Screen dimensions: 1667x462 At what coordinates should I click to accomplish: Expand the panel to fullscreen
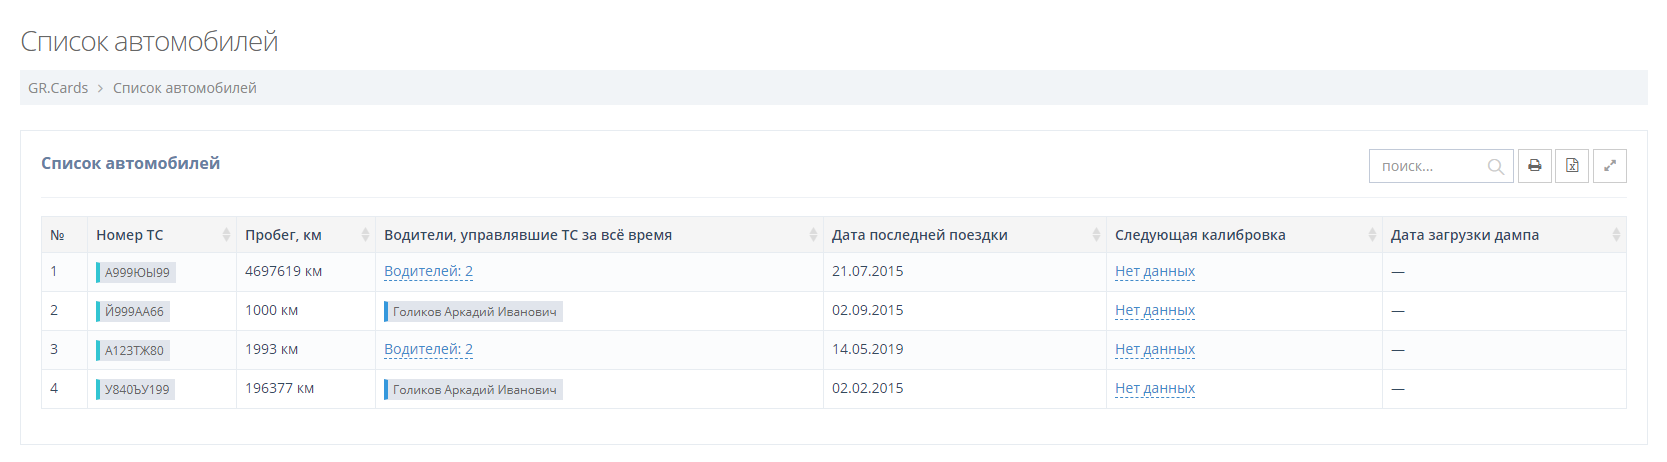point(1609,166)
